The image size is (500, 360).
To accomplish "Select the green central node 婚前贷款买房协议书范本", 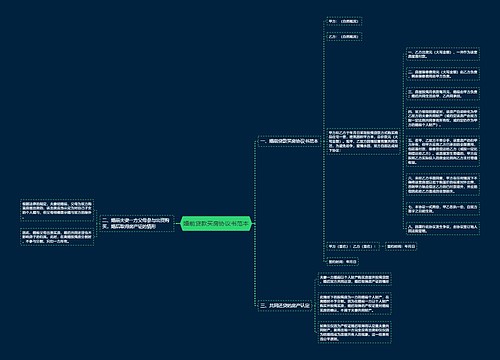I will (x=216, y=224).
